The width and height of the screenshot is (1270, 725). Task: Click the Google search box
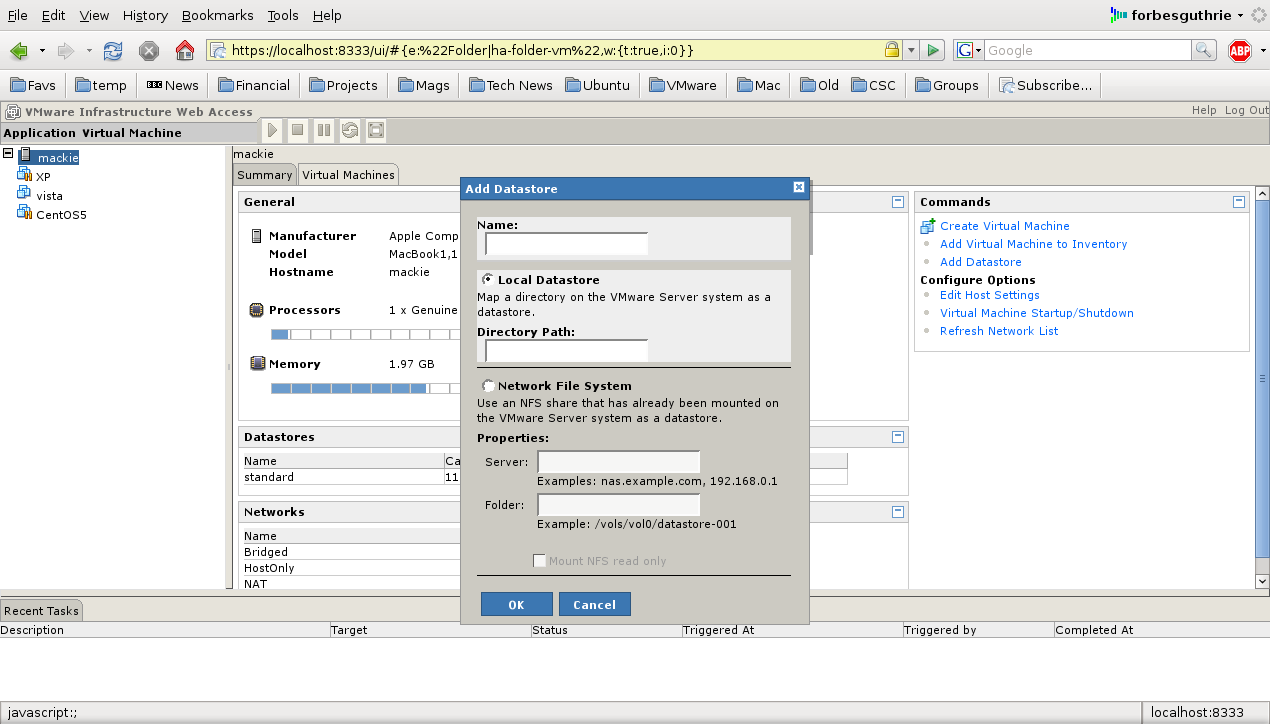[x=1088, y=50]
